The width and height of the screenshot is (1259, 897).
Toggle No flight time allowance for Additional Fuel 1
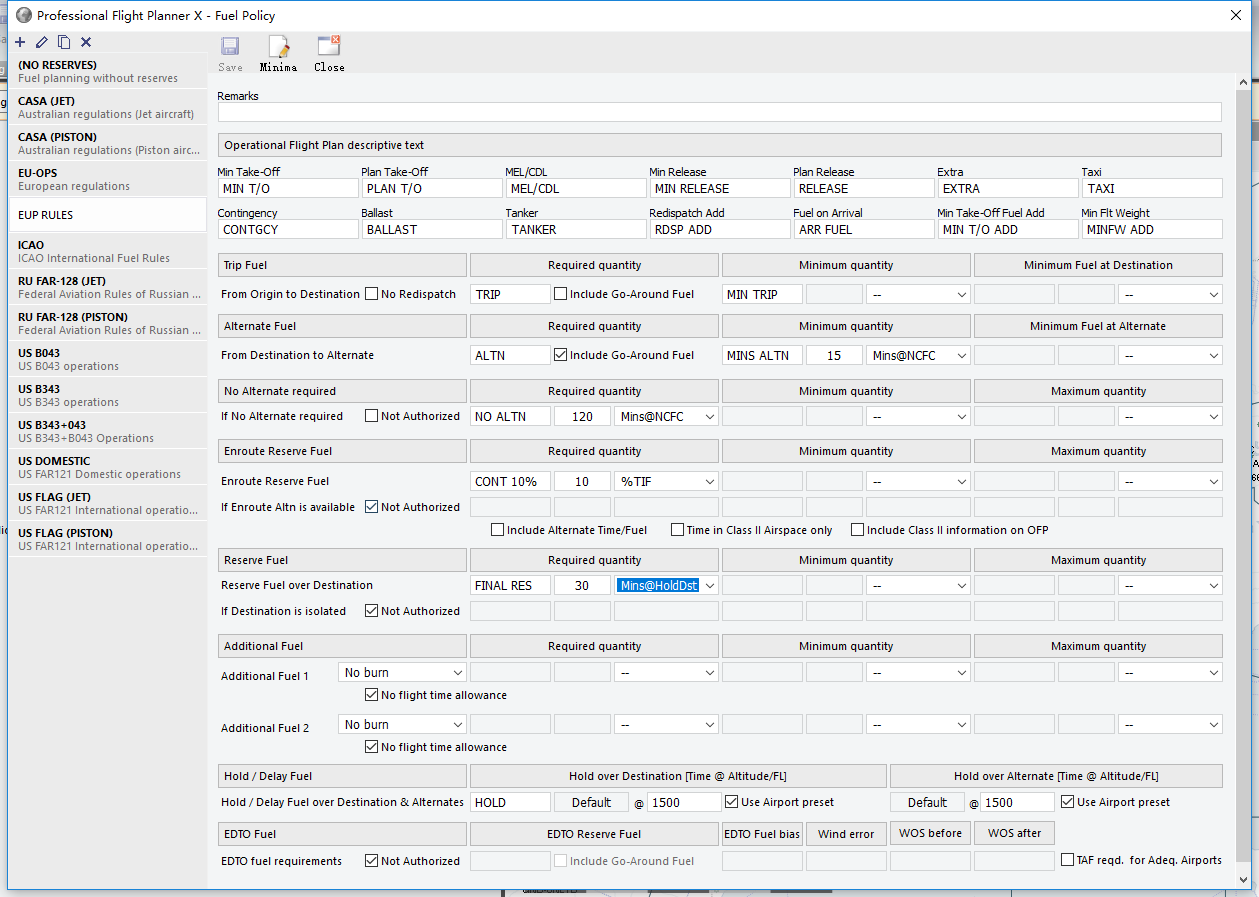coord(371,695)
